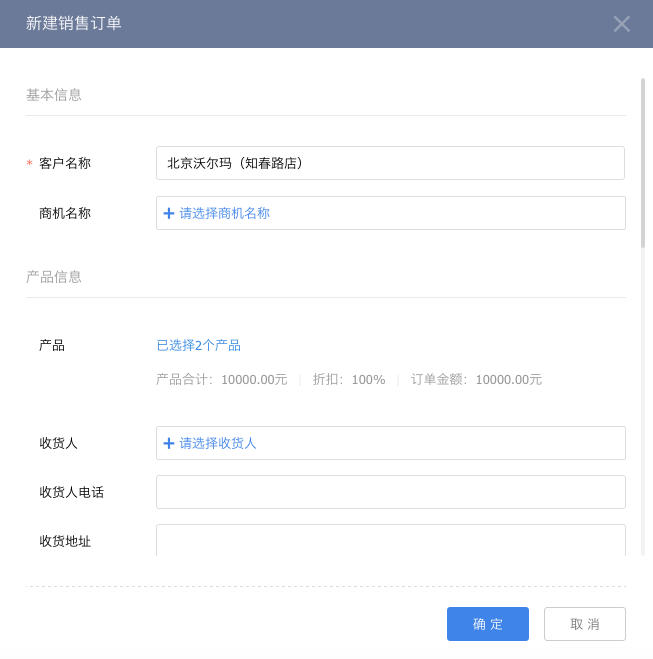The height and width of the screenshot is (659, 653).
Task: Click the 收货人电话 label
Action: (71, 492)
